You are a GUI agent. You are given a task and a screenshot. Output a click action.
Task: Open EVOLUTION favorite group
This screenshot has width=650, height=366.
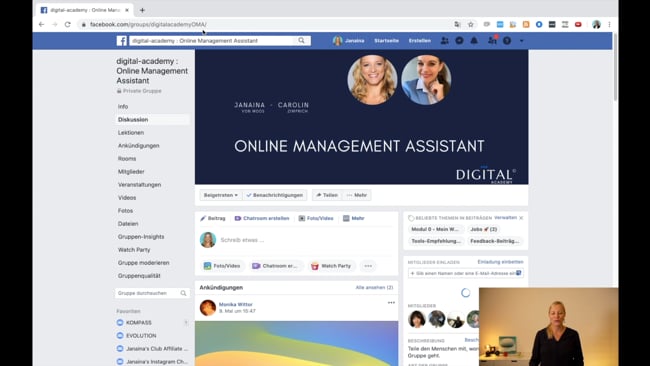coord(141,335)
